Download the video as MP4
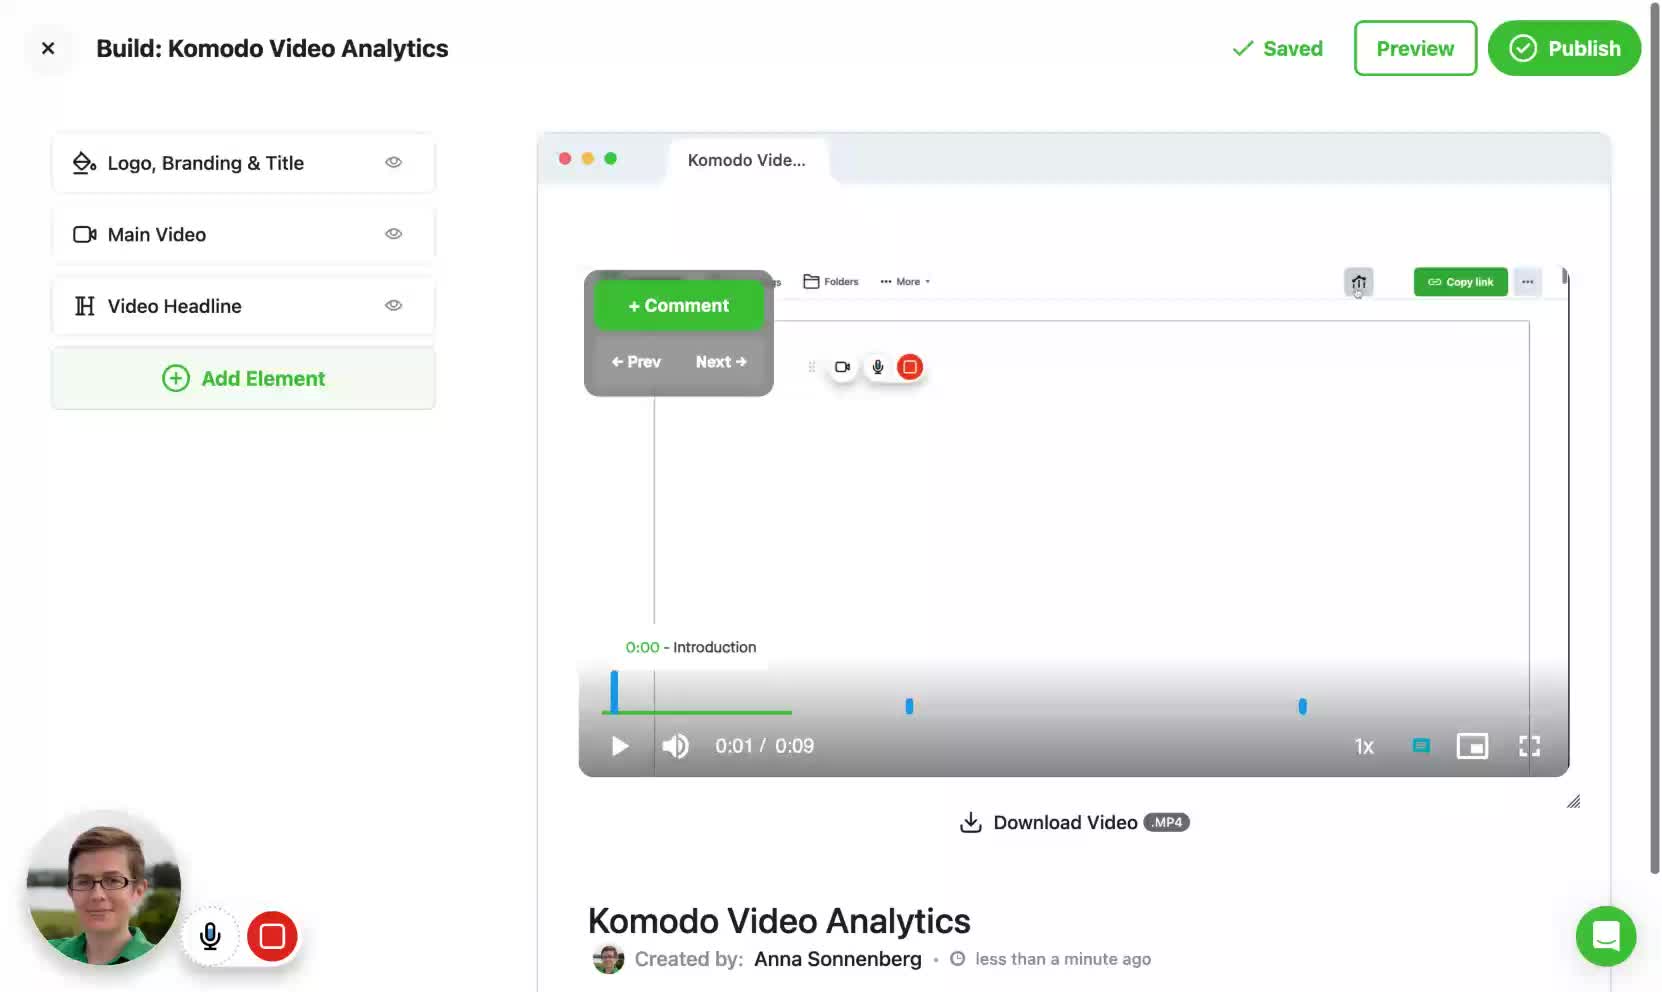Viewport: 1662px width, 992px height. tap(1073, 823)
